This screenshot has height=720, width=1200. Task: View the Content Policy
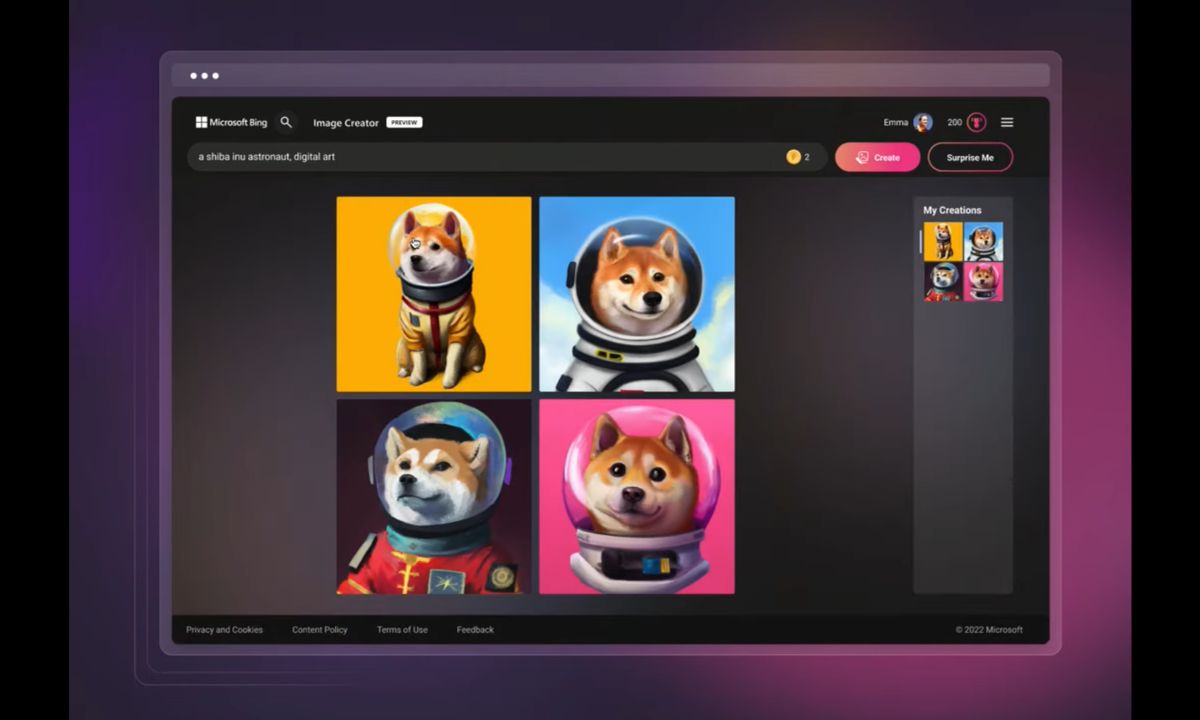point(319,630)
